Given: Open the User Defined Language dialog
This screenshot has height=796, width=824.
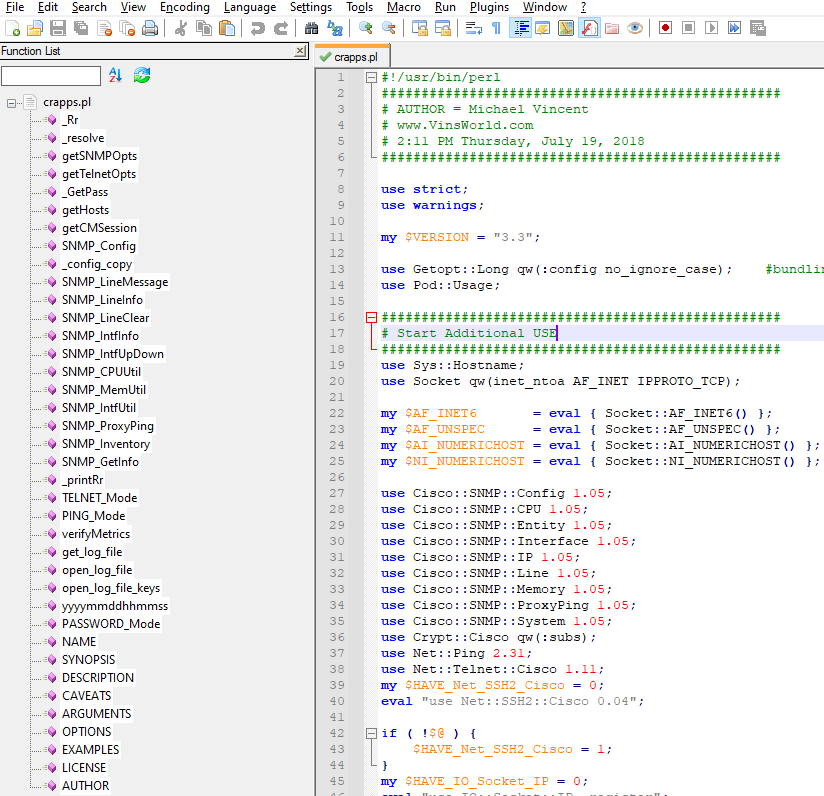Looking at the screenshot, I should 543,28.
